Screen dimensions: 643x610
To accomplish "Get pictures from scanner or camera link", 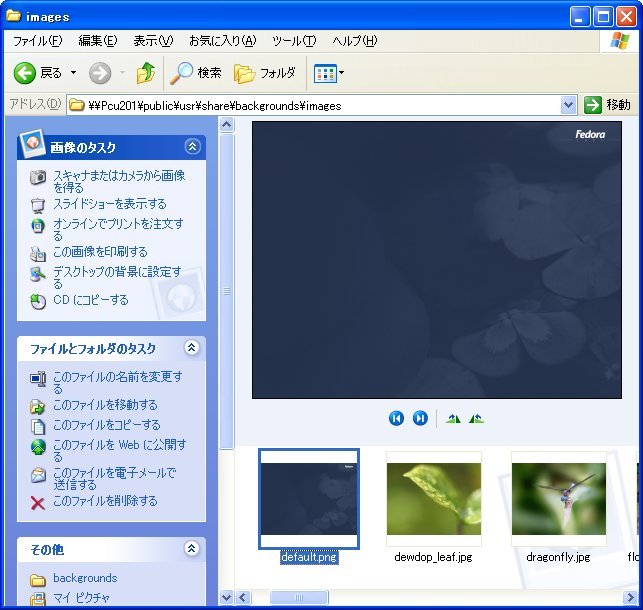I will [x=119, y=181].
